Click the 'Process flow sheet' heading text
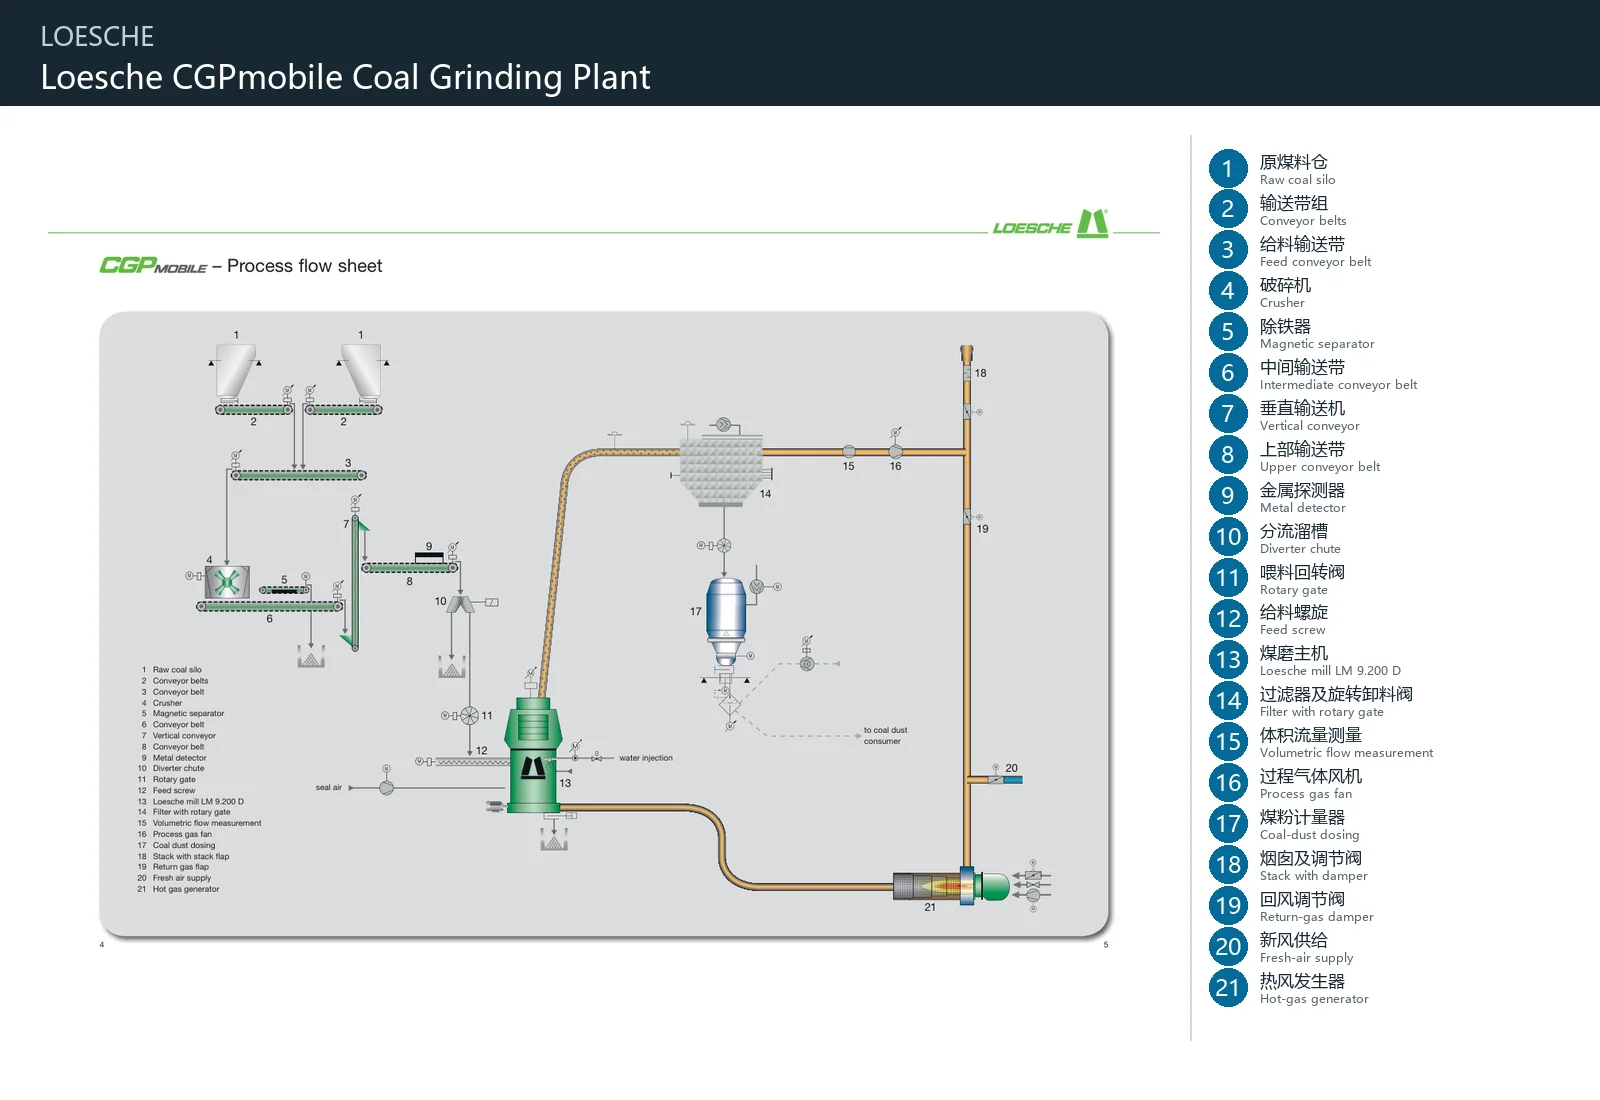This screenshot has width=1600, height=1100. (305, 266)
